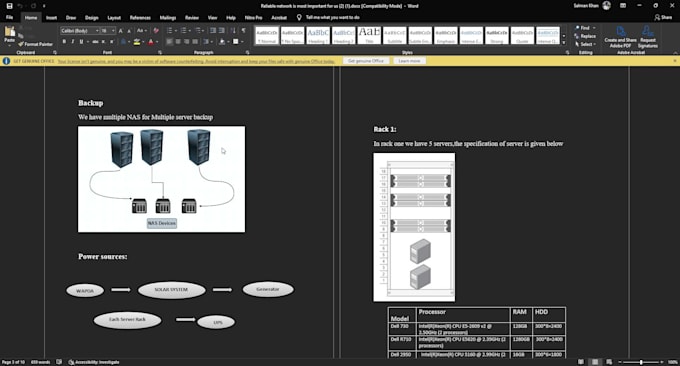Toggle Show/Hide paragraph marks
This screenshot has width=680, height=366.
click(x=243, y=31)
